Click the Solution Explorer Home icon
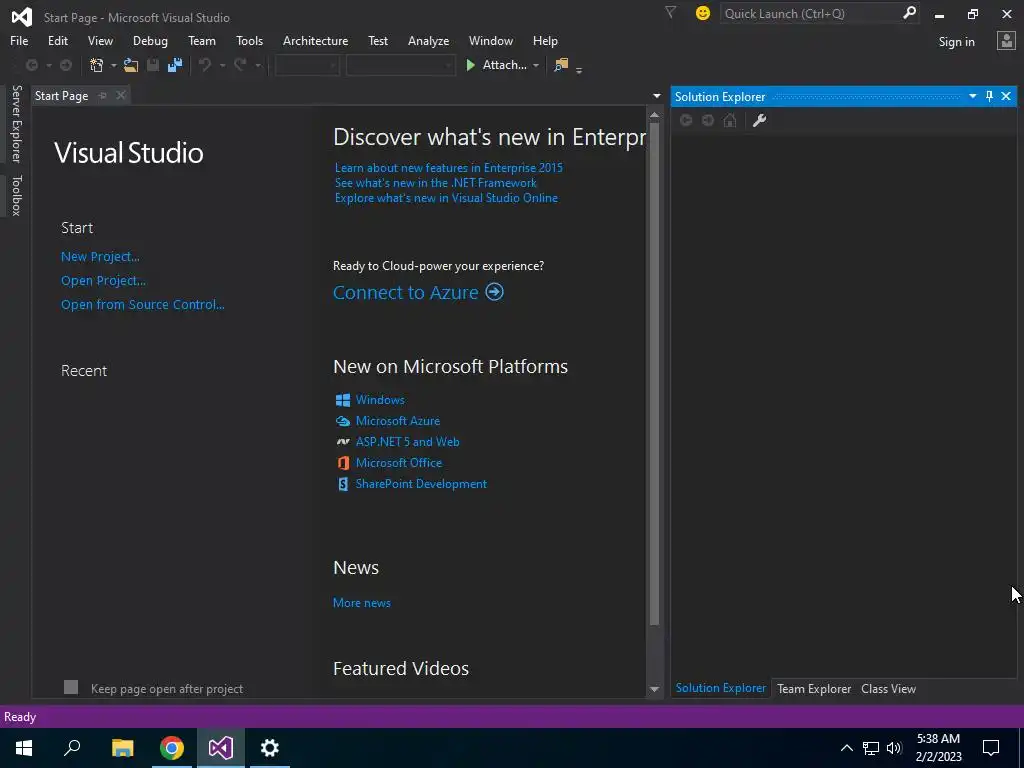Screen dimensions: 1024x768 pos(730,120)
